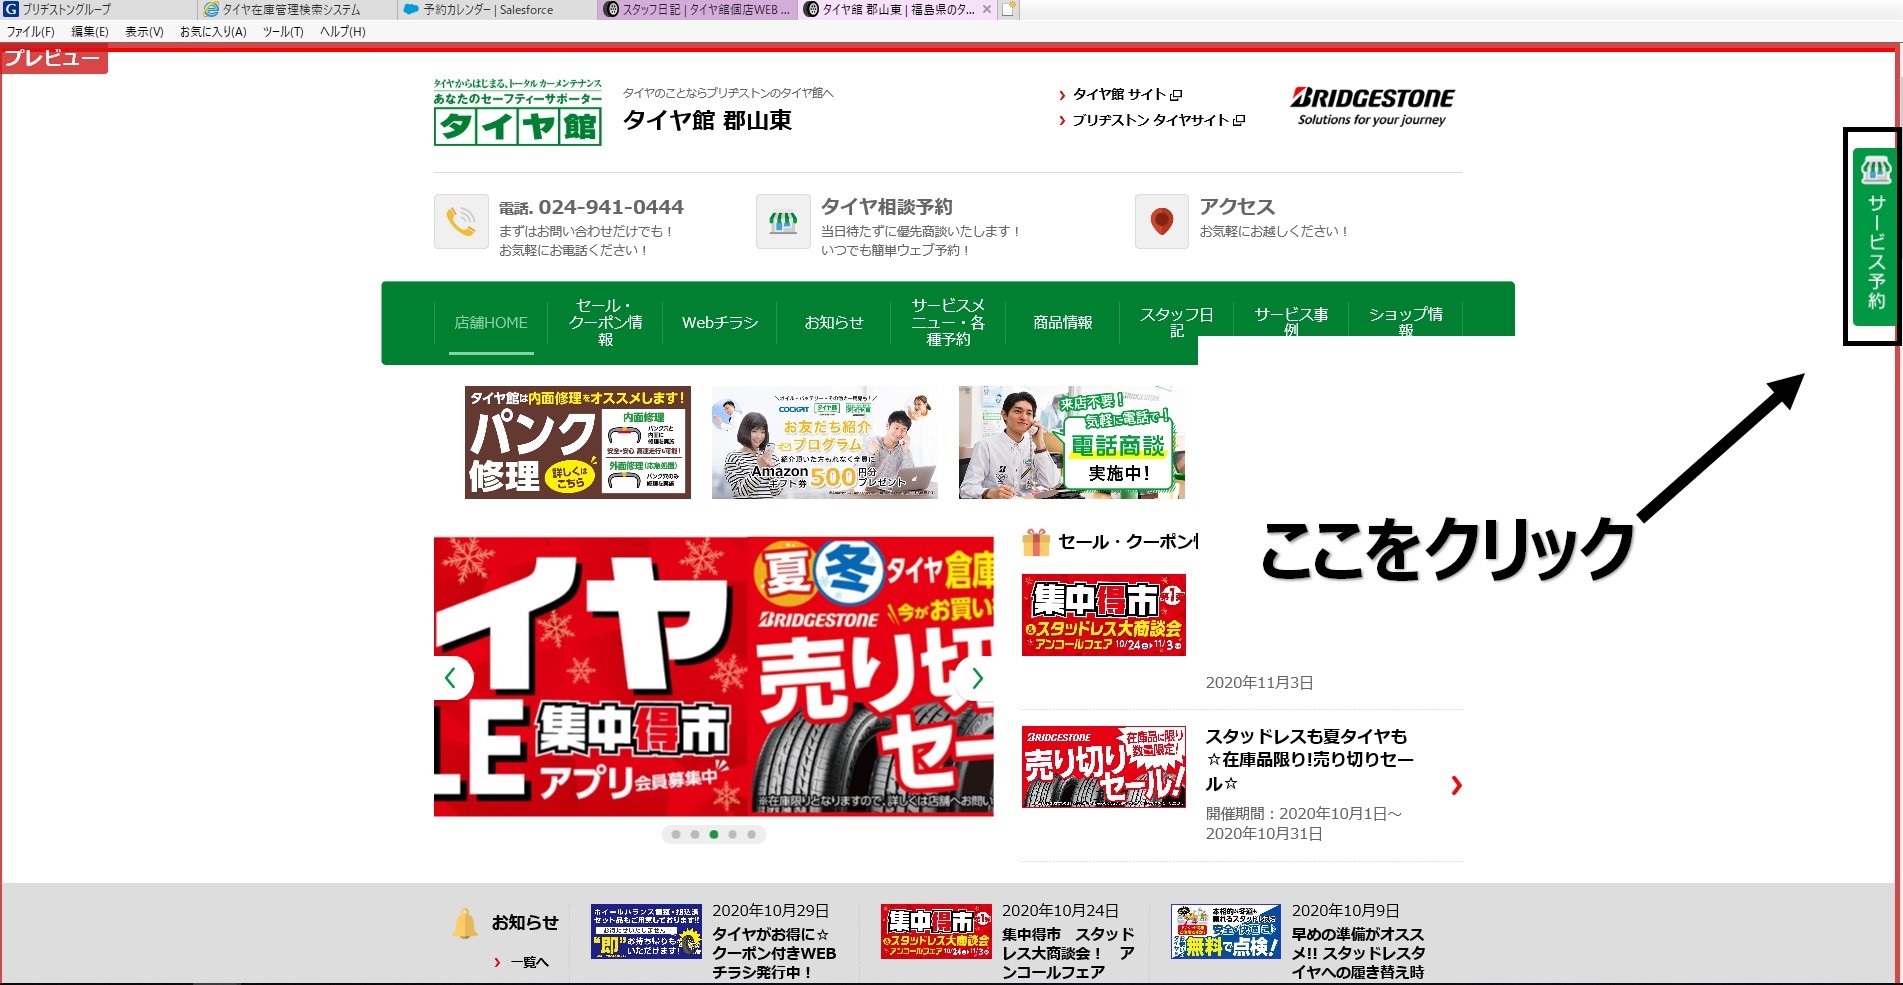Click the map pin icon beside アクセス
Image resolution: width=1903 pixels, height=985 pixels.
(x=1162, y=221)
